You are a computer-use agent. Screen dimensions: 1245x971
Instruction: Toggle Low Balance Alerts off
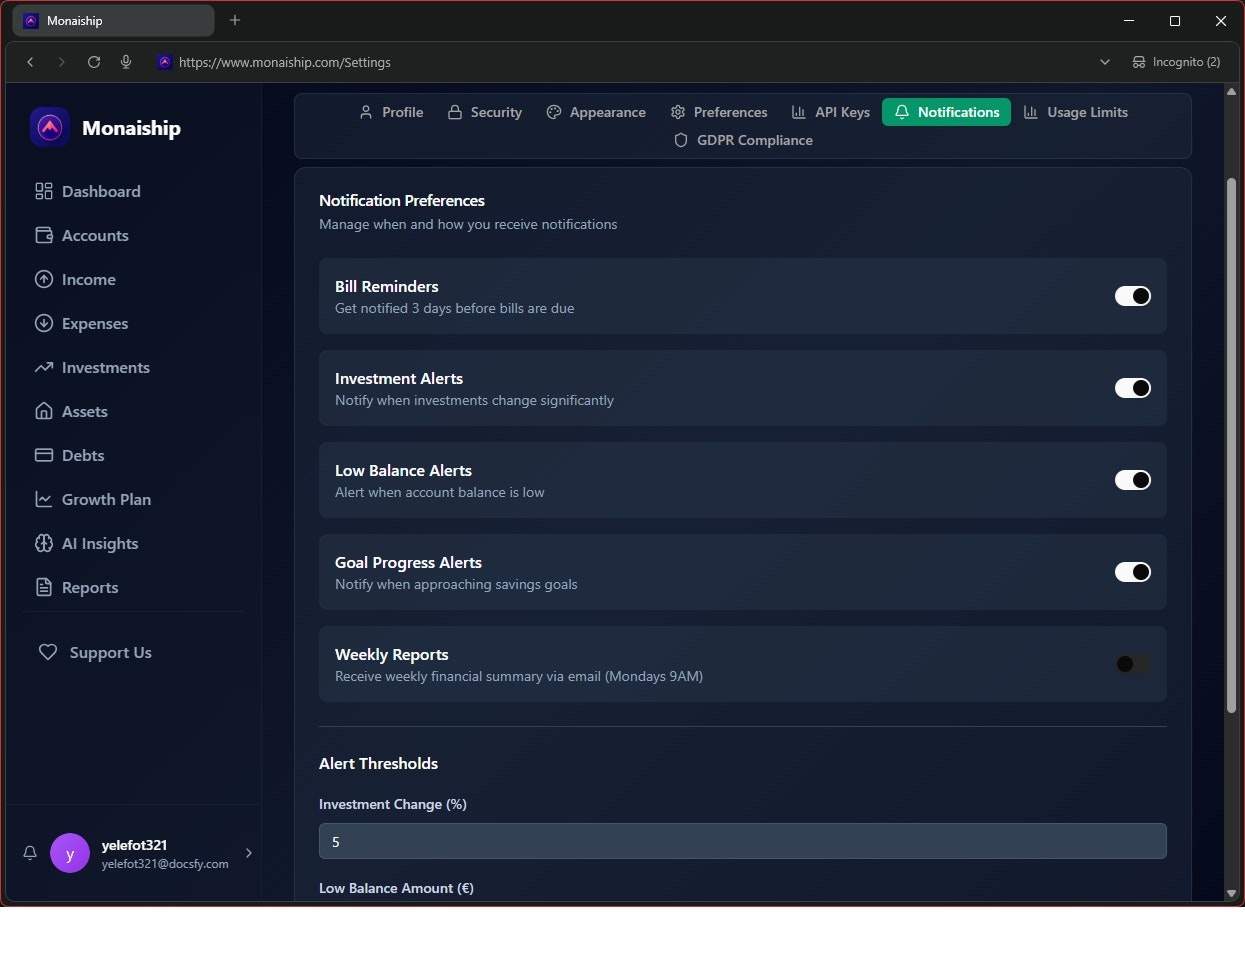pos(1133,480)
